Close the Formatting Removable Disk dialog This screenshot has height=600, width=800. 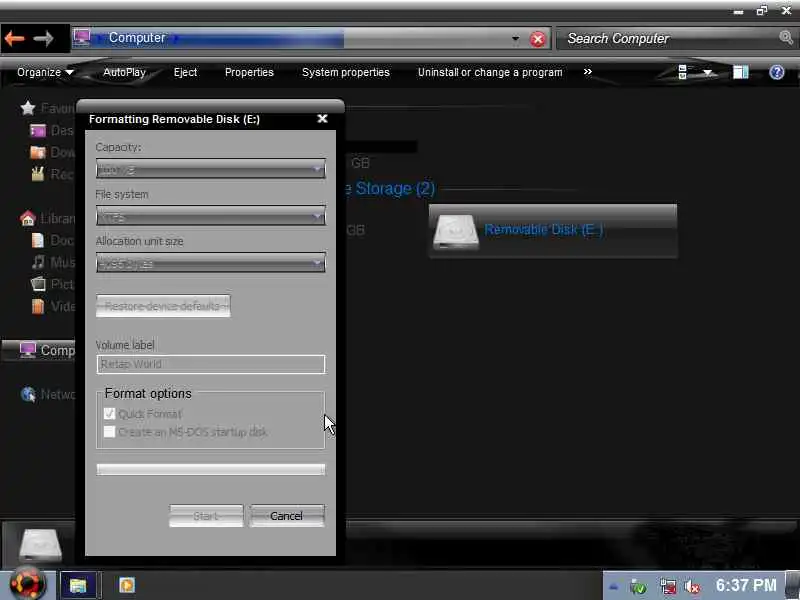coord(322,119)
